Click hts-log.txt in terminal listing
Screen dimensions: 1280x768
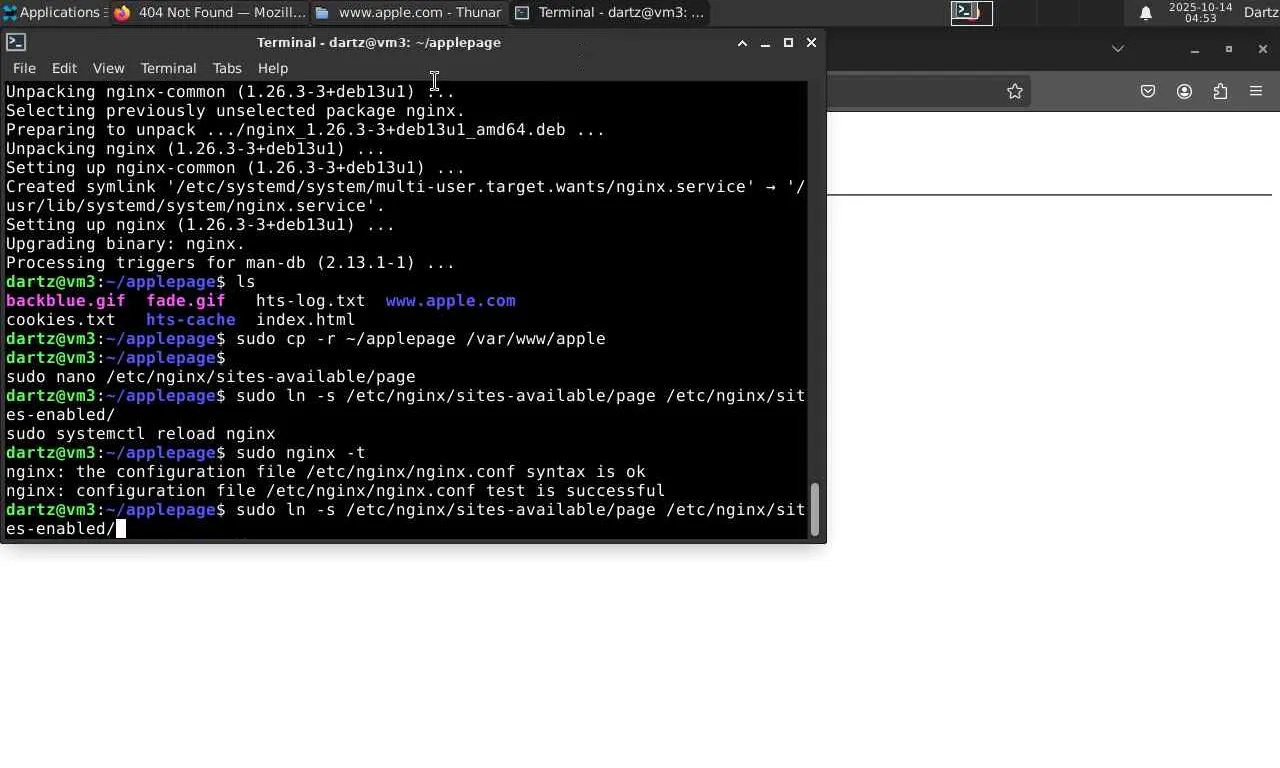[x=311, y=301]
